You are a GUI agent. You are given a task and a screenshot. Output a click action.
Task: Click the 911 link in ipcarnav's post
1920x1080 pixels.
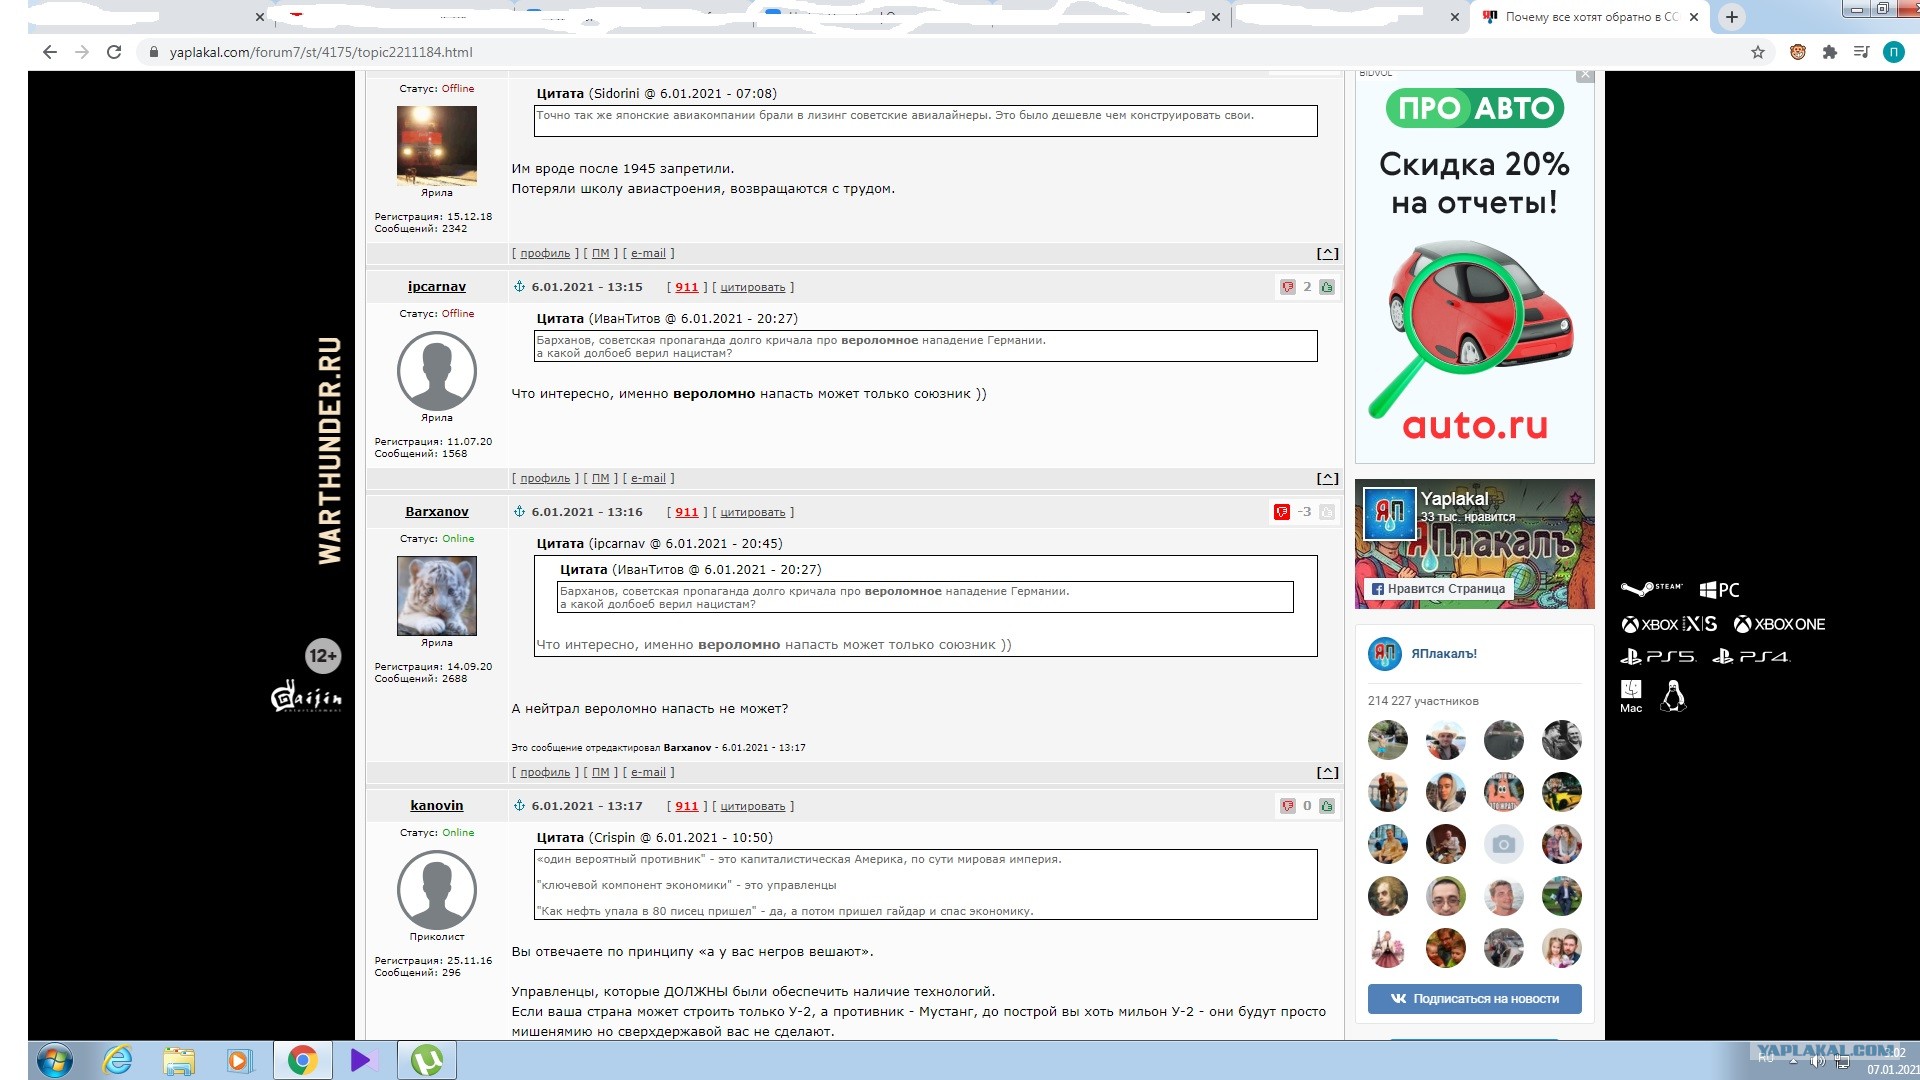pos(687,287)
